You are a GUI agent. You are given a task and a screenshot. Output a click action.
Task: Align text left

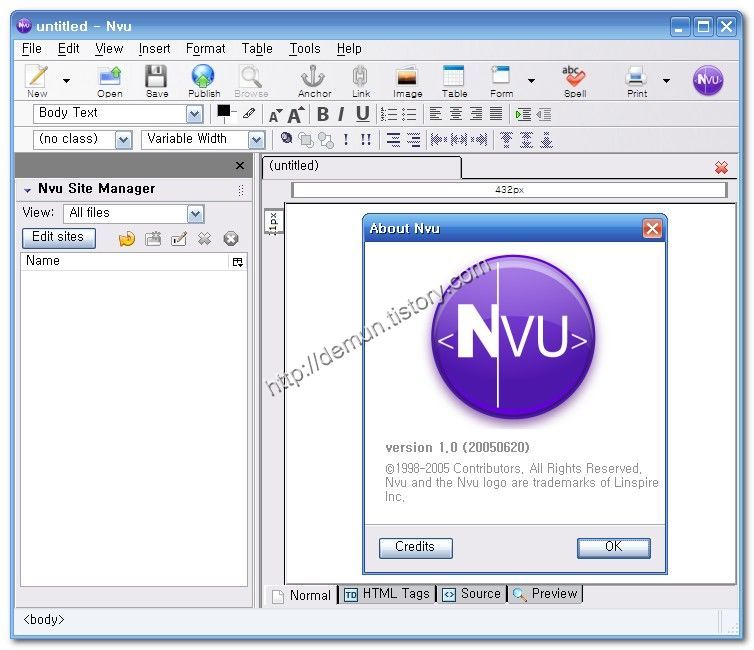436,114
